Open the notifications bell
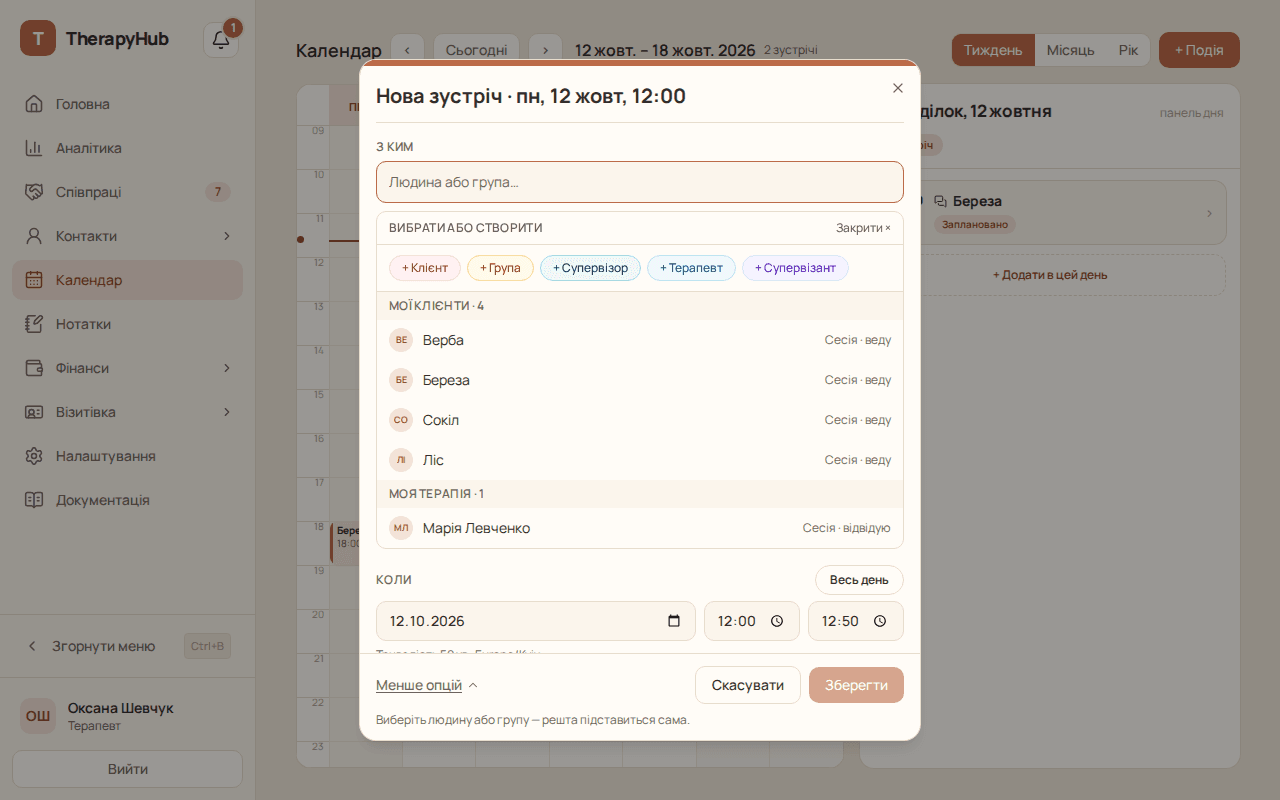Image resolution: width=1280 pixels, height=800 pixels. pyautogui.click(x=221, y=40)
